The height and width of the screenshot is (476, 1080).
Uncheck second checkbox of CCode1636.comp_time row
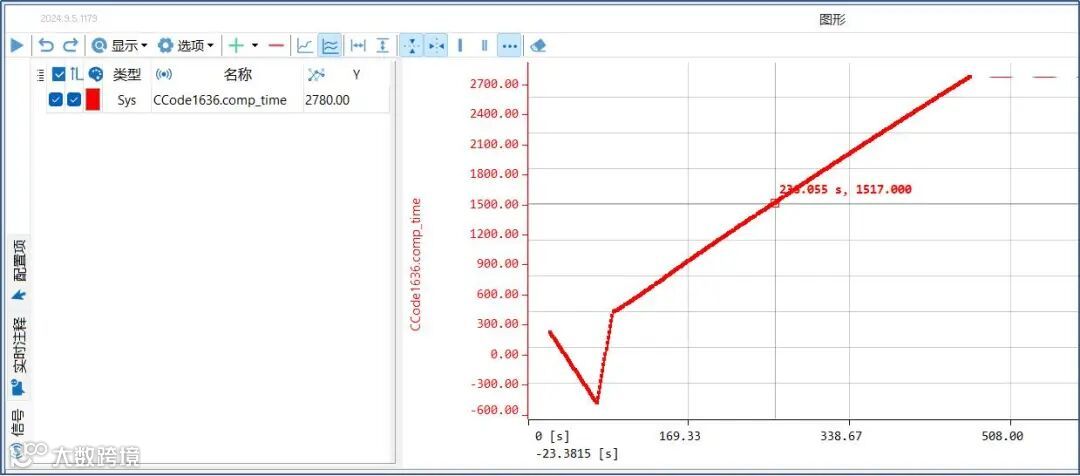click(x=74, y=100)
